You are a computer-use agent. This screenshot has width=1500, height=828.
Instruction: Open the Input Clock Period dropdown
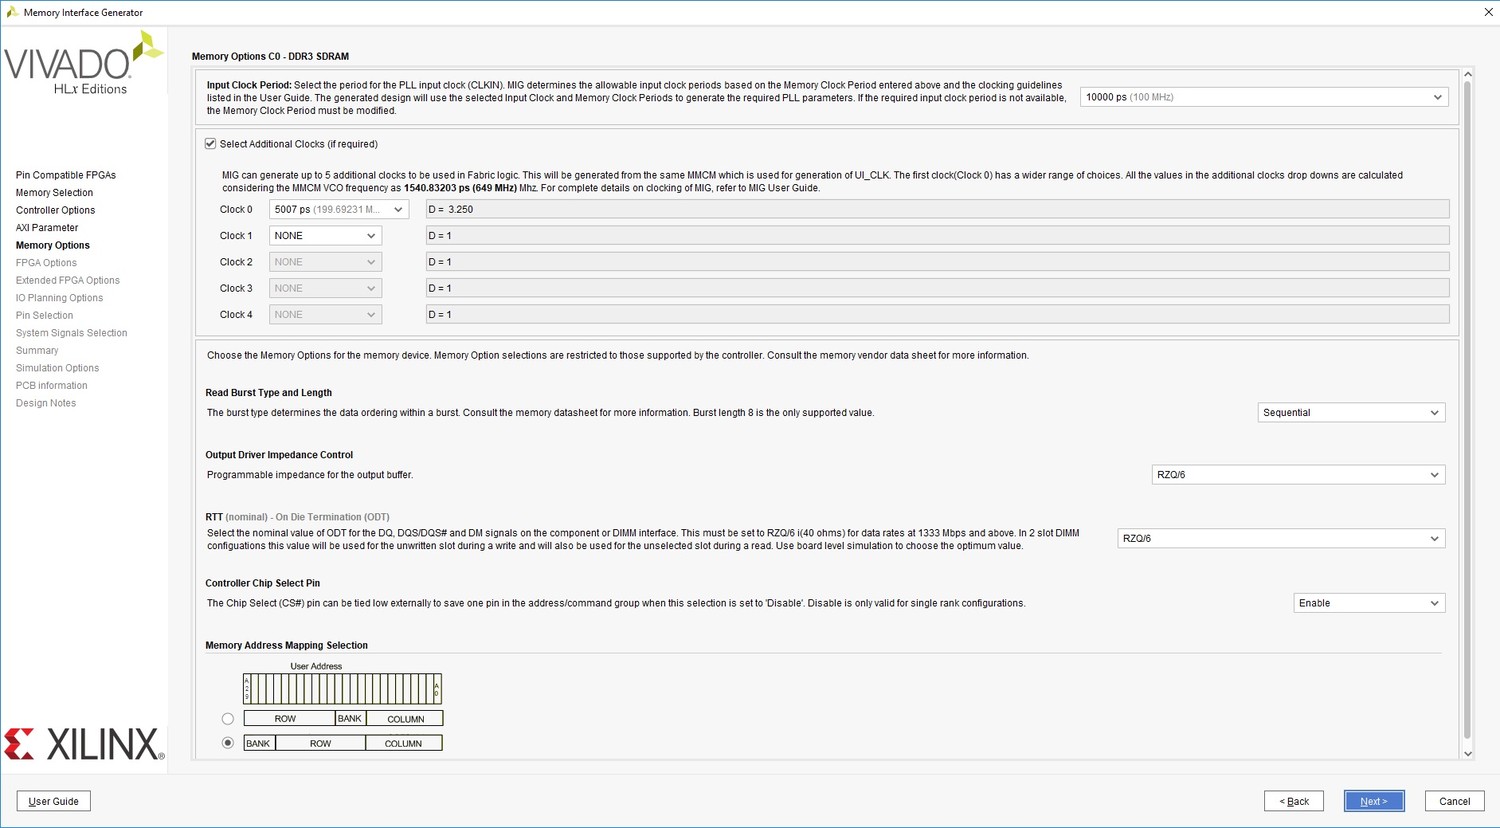pyautogui.click(x=1264, y=97)
